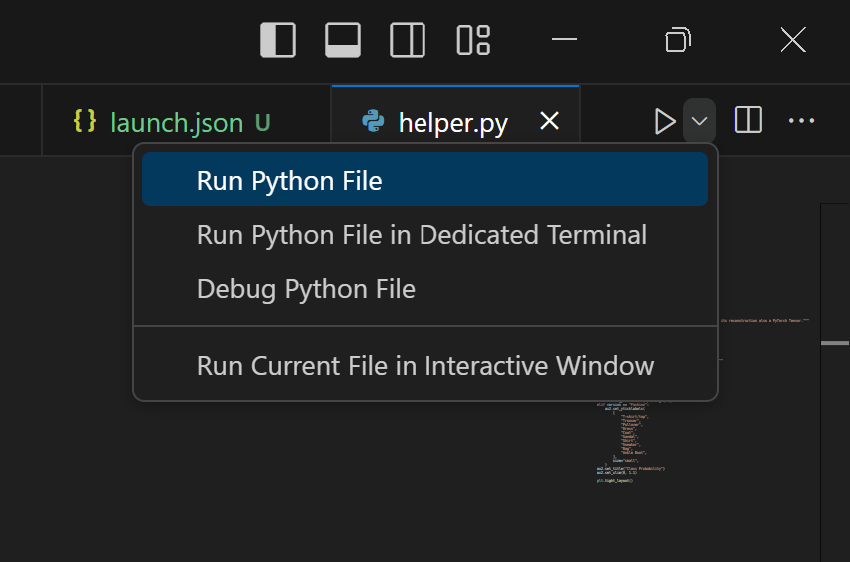Select the helper.py editor tab
Screen dimensions: 850x562
tap(452, 122)
